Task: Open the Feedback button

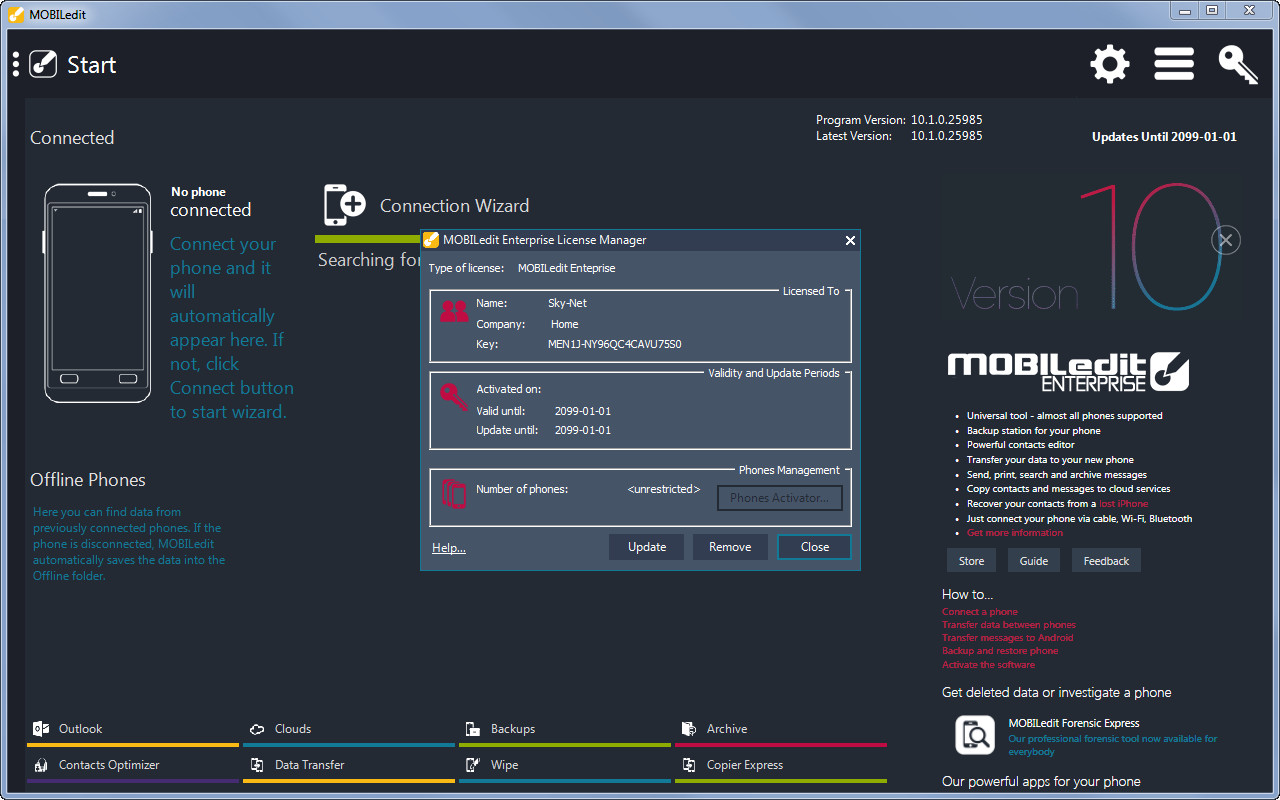Action: point(1107,561)
